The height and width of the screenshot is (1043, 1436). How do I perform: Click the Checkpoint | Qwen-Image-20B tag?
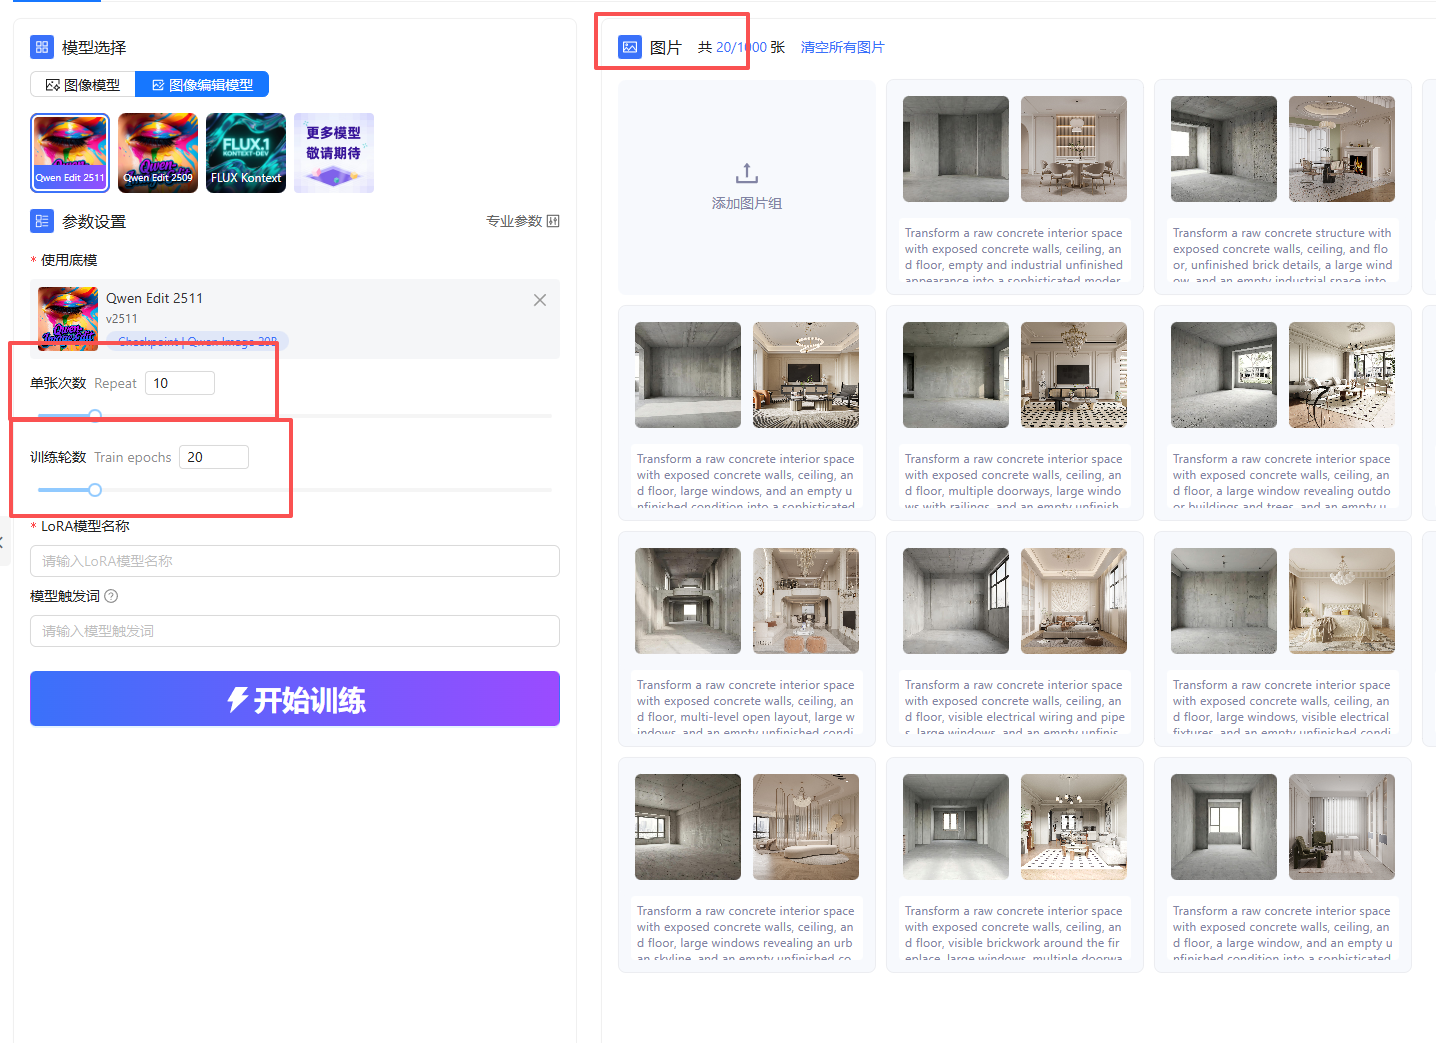(x=198, y=341)
